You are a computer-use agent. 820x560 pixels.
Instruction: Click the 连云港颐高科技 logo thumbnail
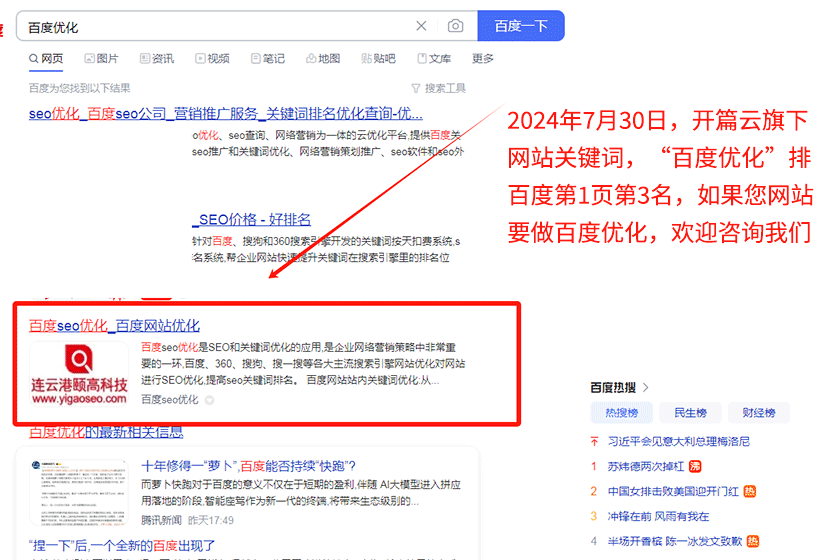[x=79, y=374]
